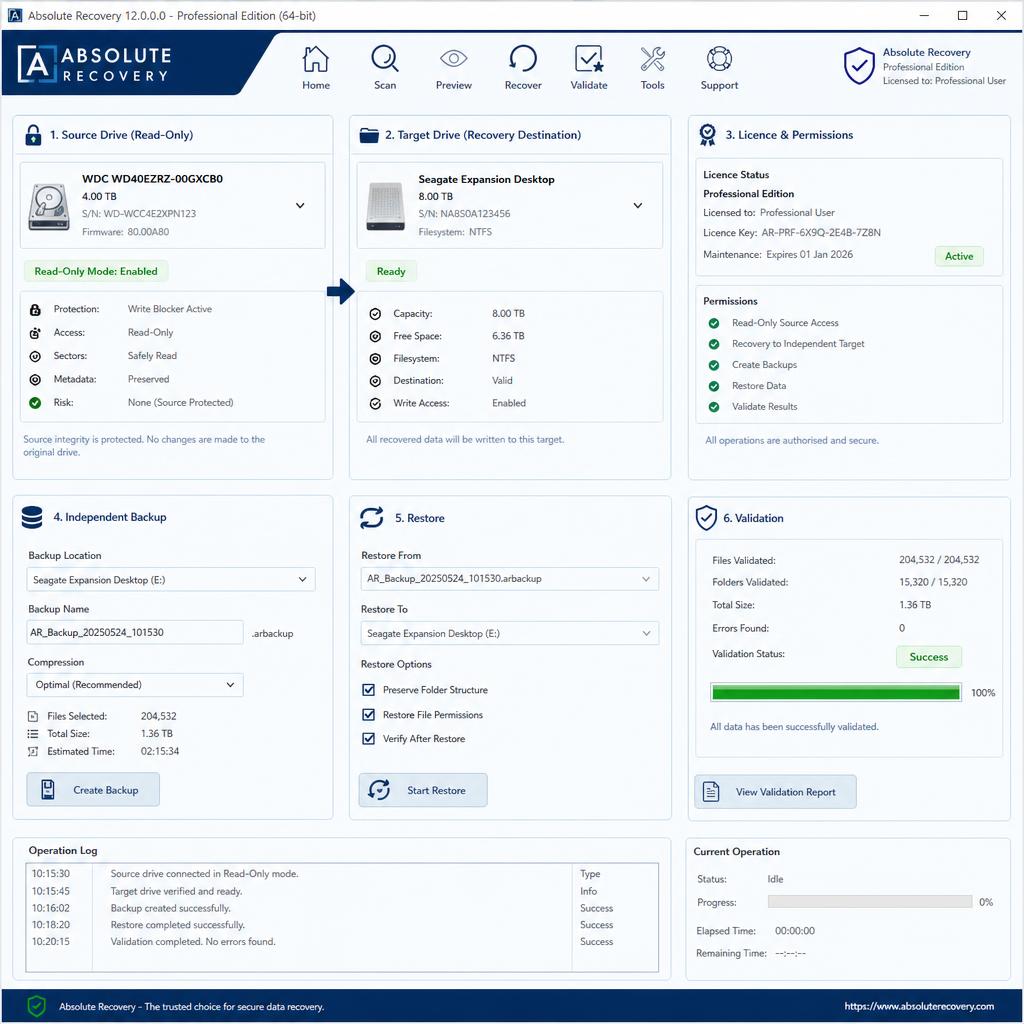The image size is (1024, 1024).
Task: Click log entry 'Backup created successfully.'
Action: [170, 908]
